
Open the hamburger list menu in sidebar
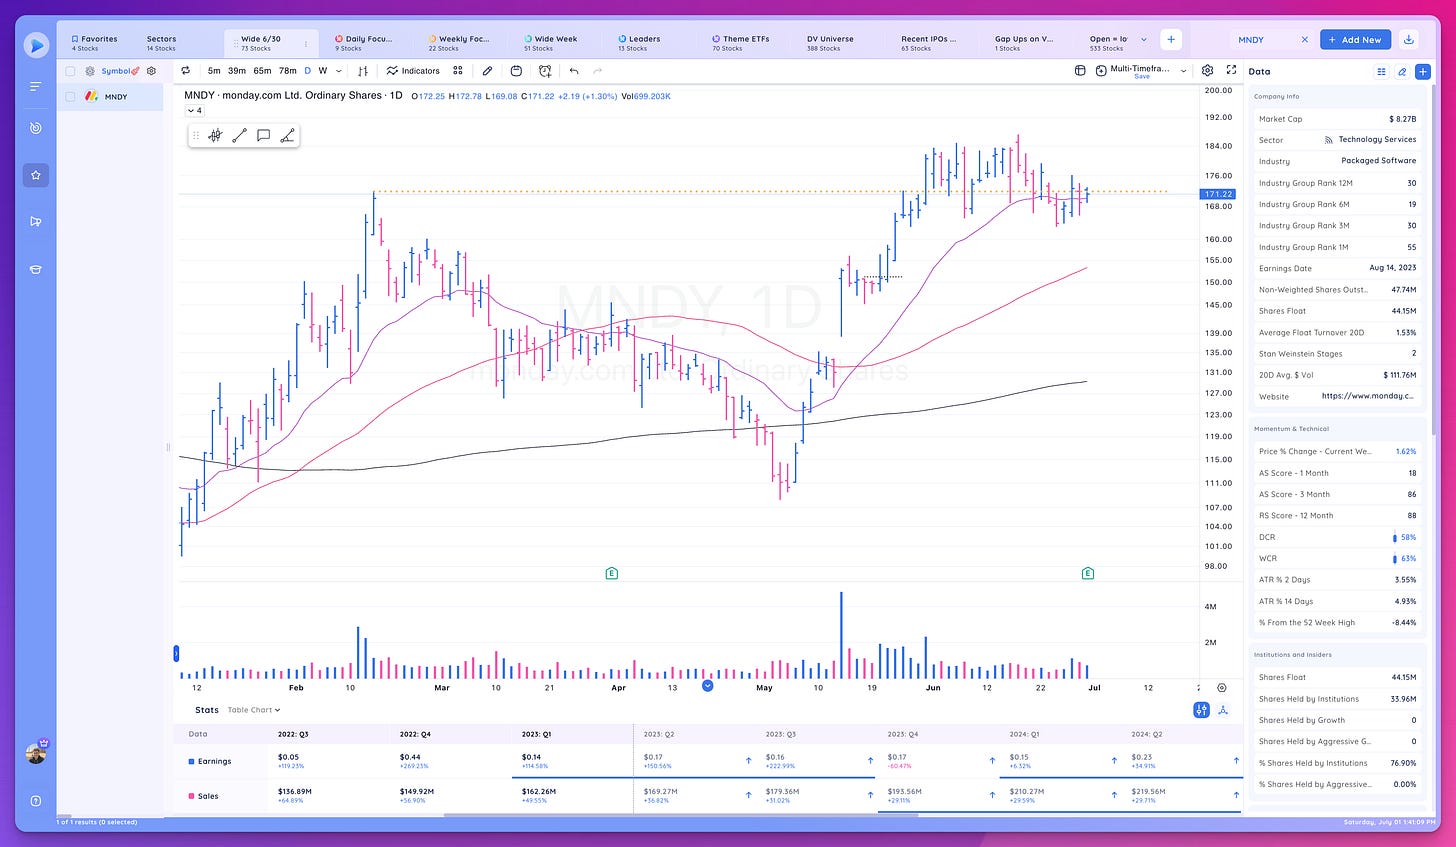(36, 87)
